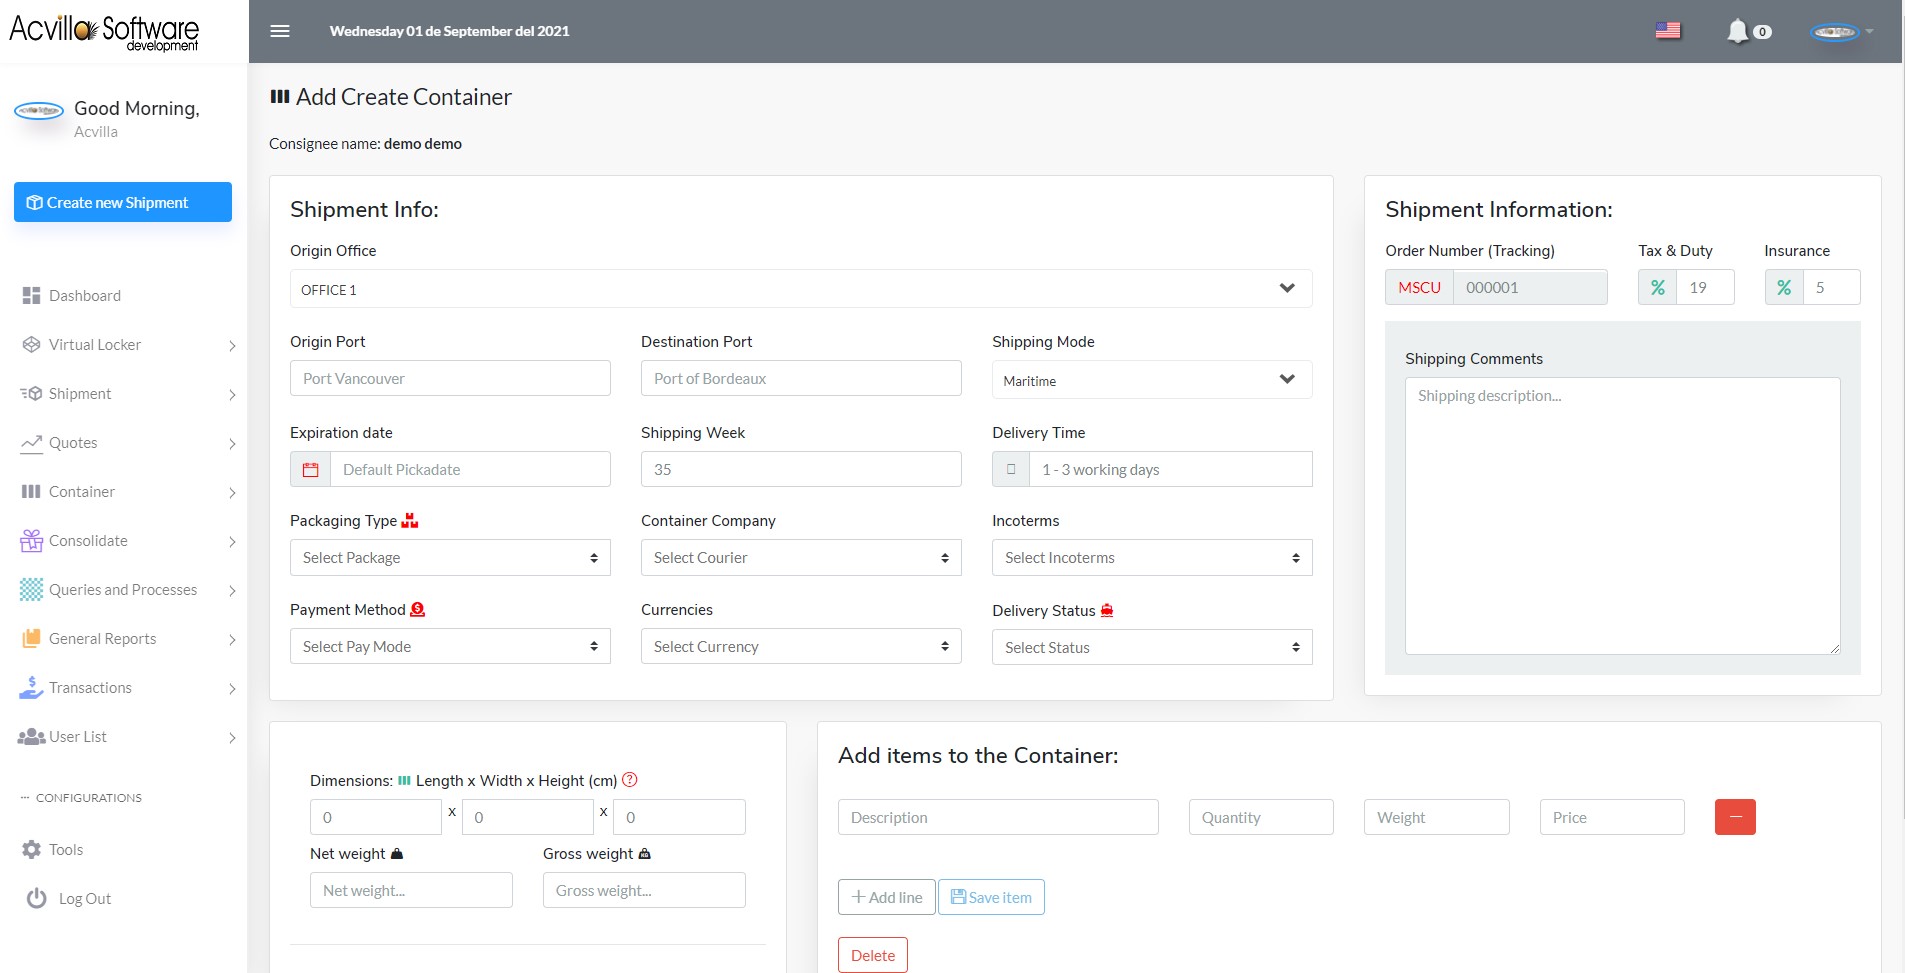Click the percent icon beside Tax & Duty

[x=1657, y=288]
